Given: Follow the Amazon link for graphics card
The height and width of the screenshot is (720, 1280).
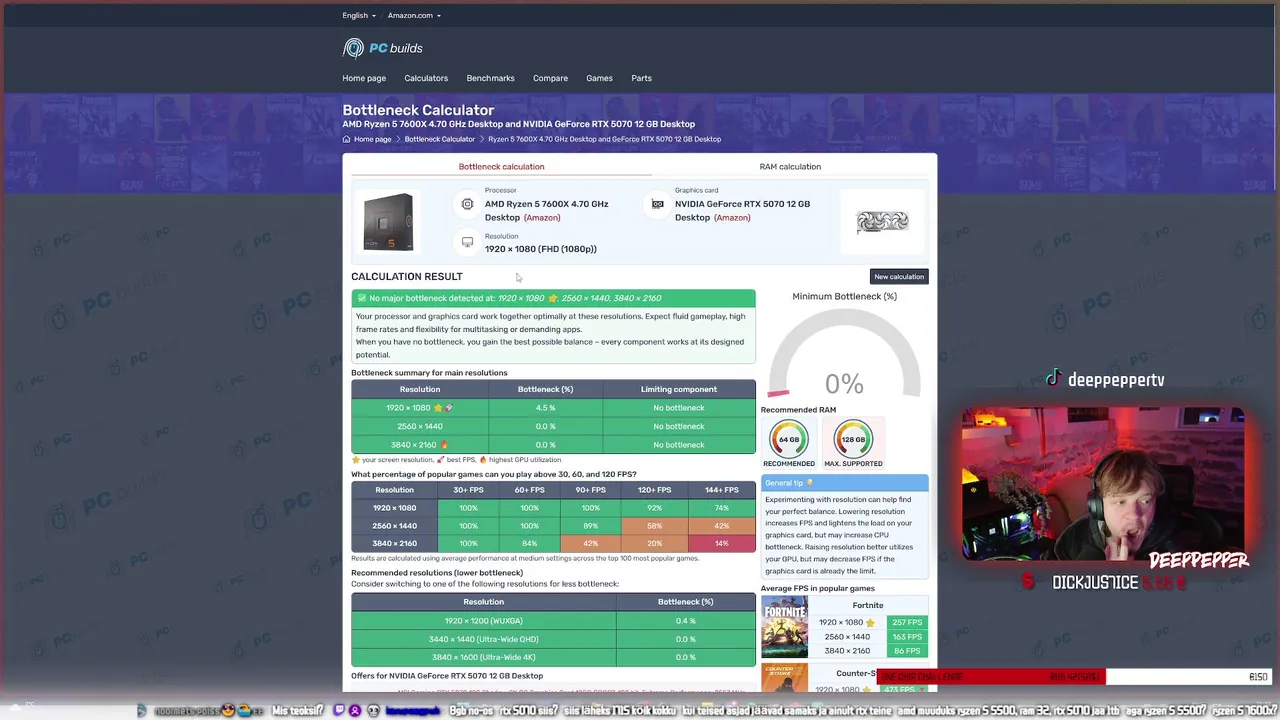Looking at the screenshot, I should (732, 218).
